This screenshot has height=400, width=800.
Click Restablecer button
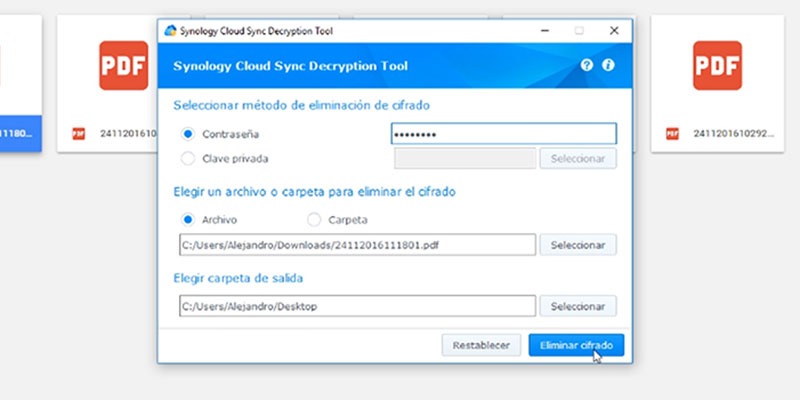coord(481,345)
